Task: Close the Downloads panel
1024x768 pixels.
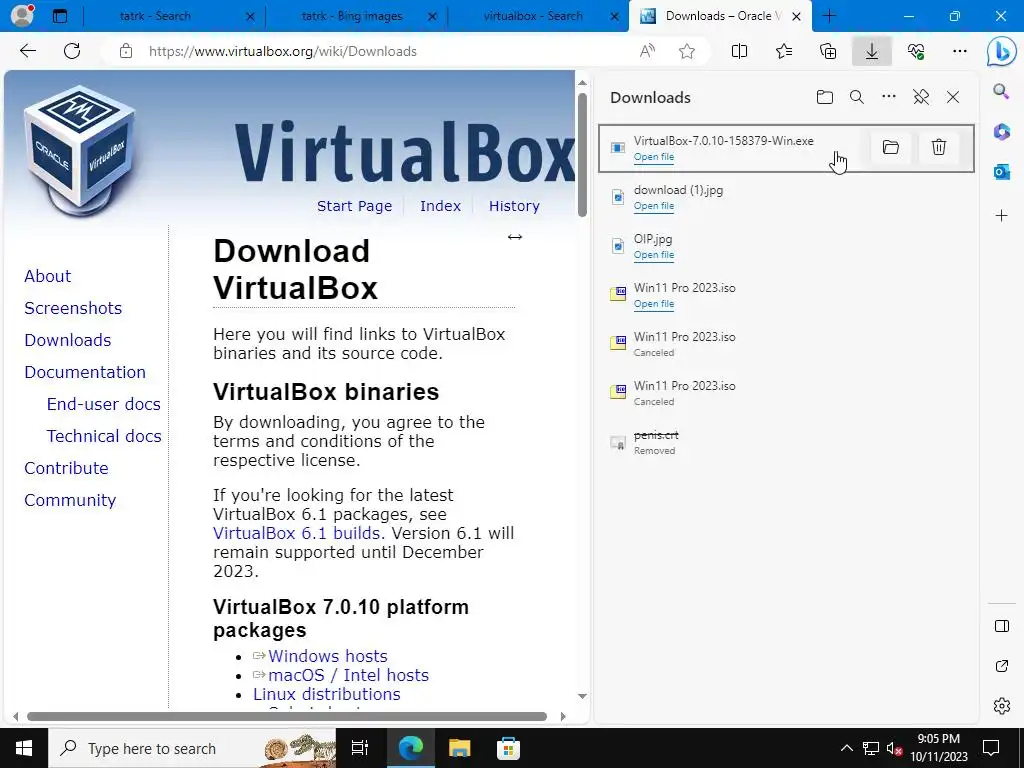Action: click(x=953, y=97)
